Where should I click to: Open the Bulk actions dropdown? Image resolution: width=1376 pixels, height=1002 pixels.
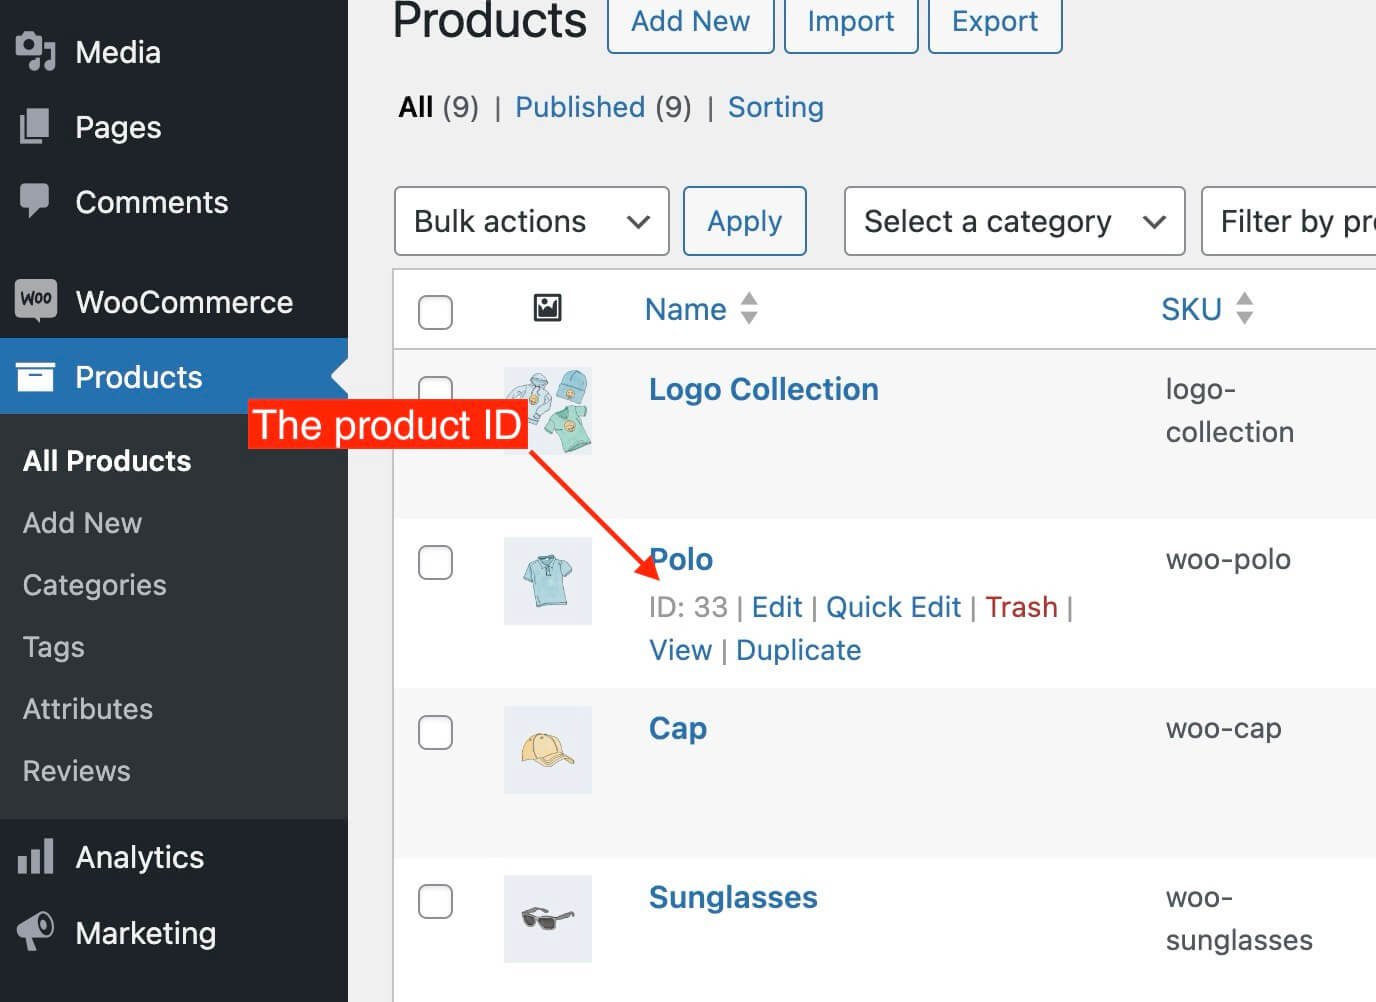532,221
